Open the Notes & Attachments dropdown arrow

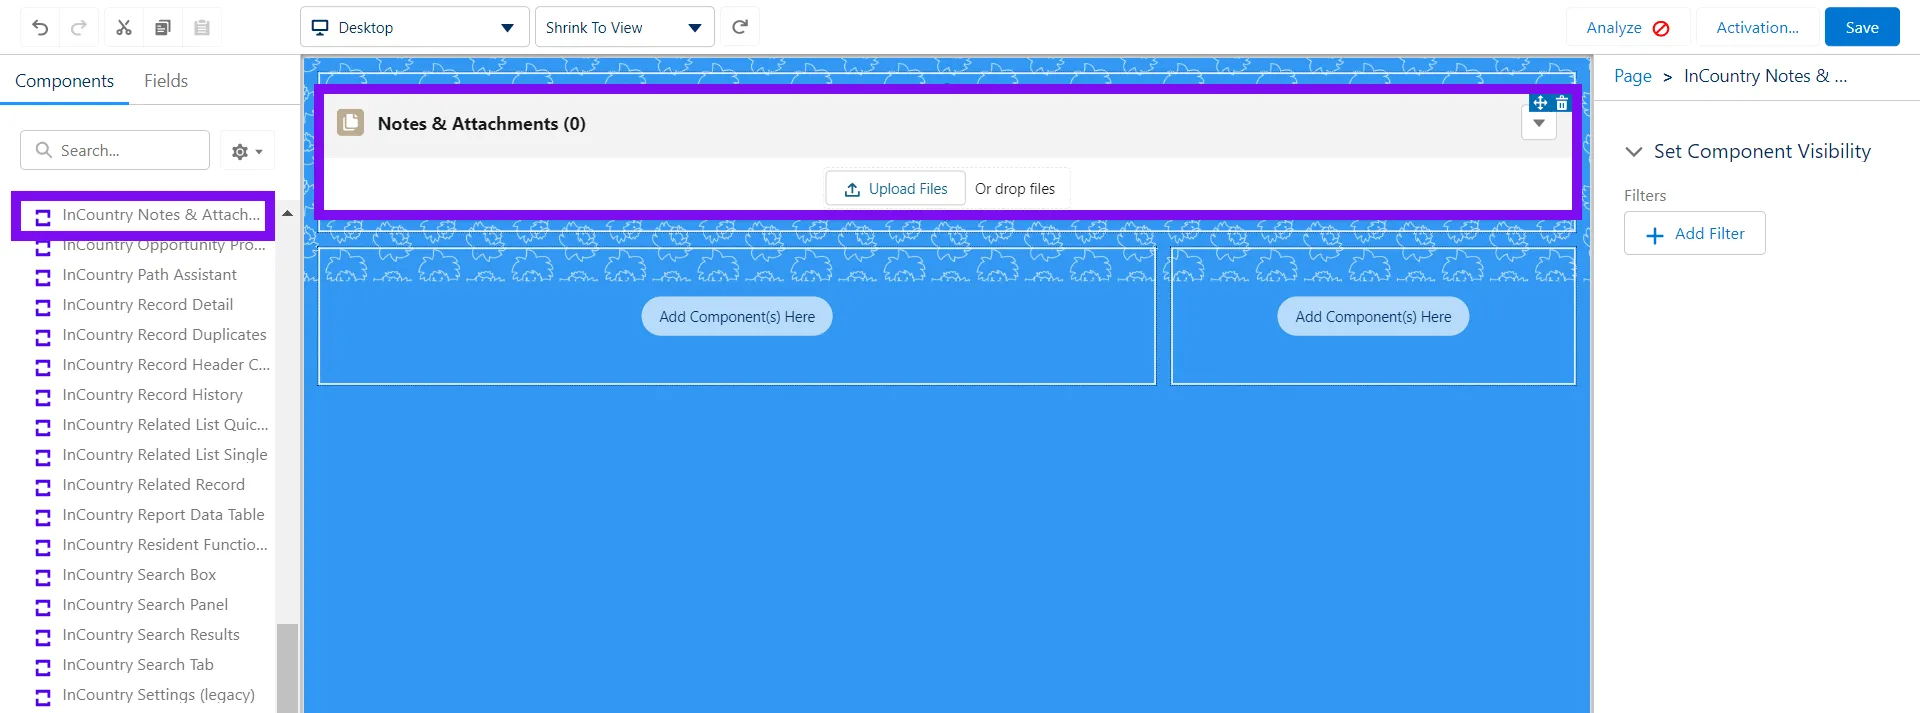tap(1539, 124)
